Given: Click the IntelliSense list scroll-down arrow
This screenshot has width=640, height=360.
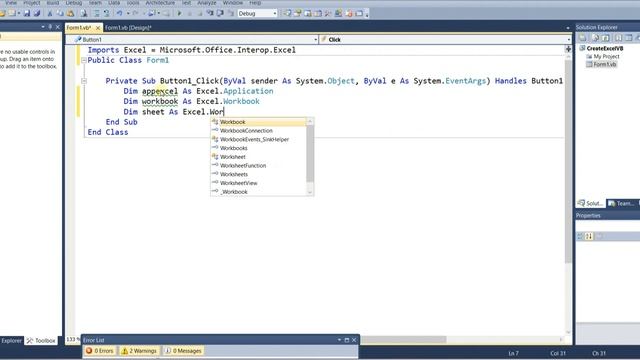Looking at the screenshot, I should click(310, 192).
